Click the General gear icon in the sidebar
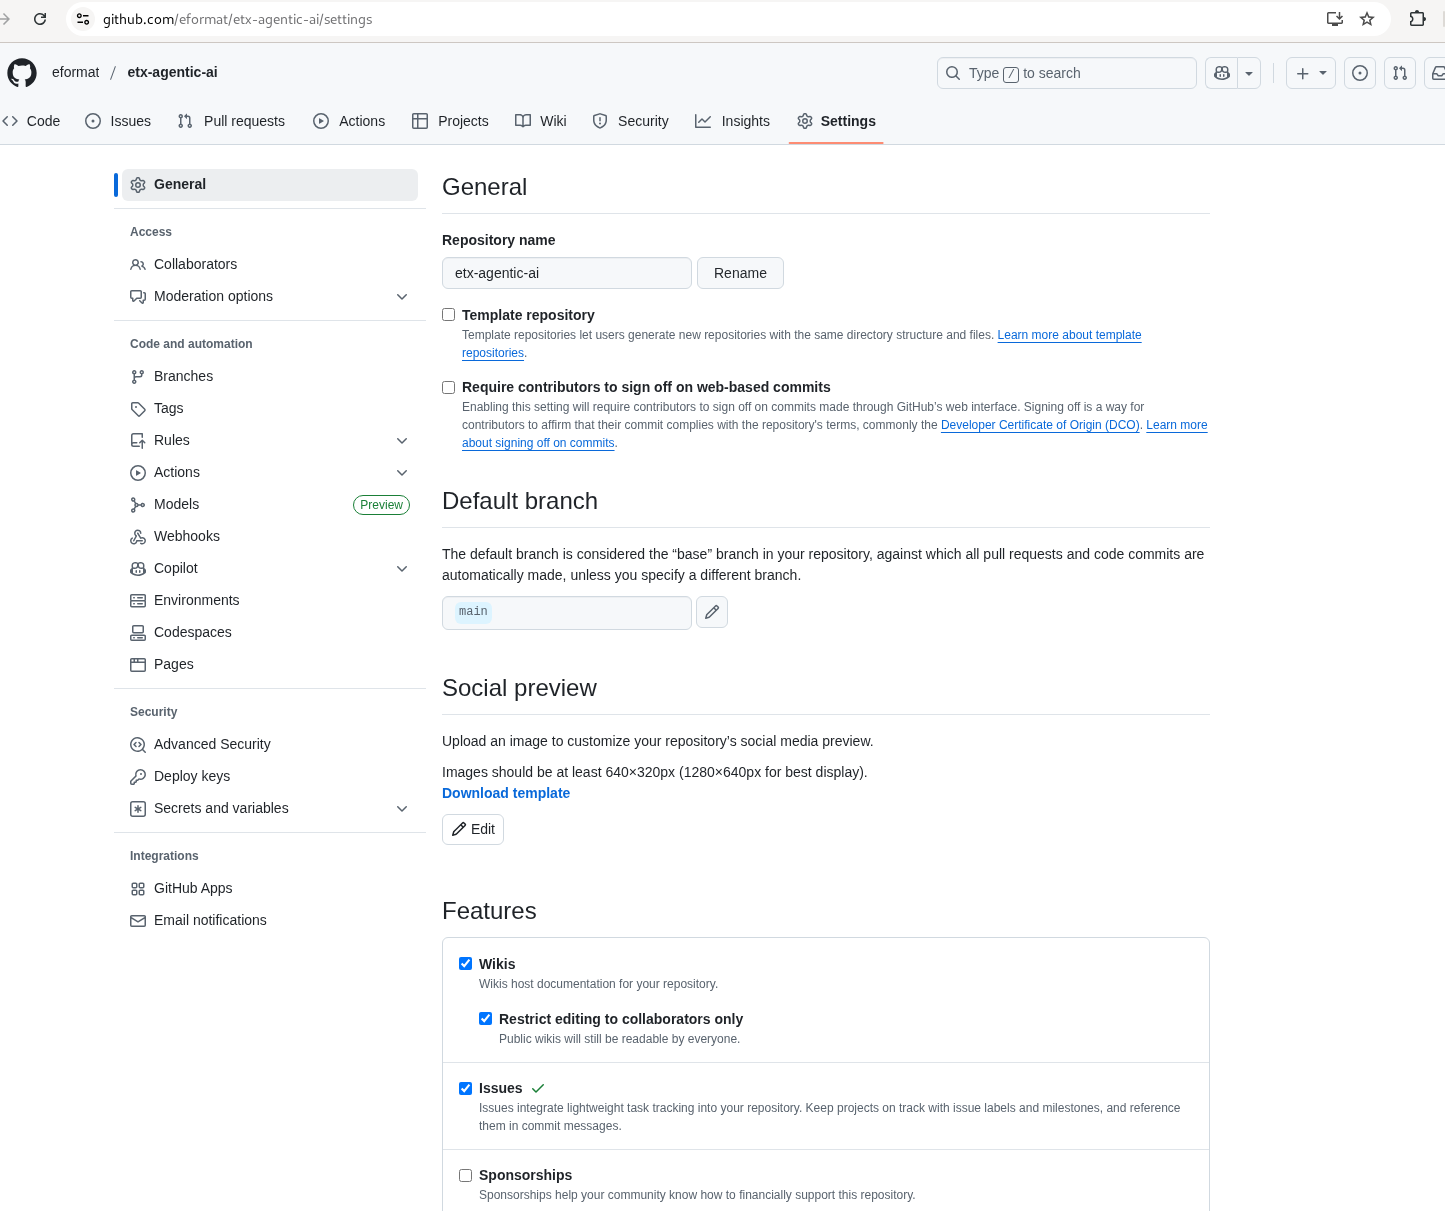This screenshot has width=1445, height=1211. [x=138, y=185]
